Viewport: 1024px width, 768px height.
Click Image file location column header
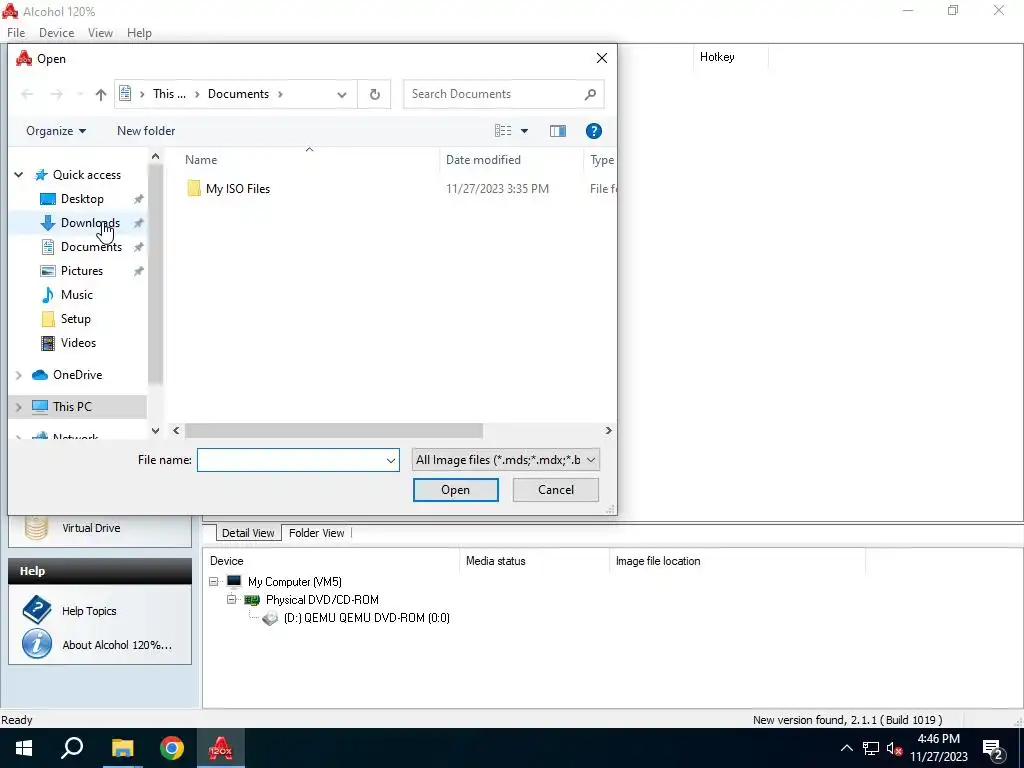click(x=658, y=561)
